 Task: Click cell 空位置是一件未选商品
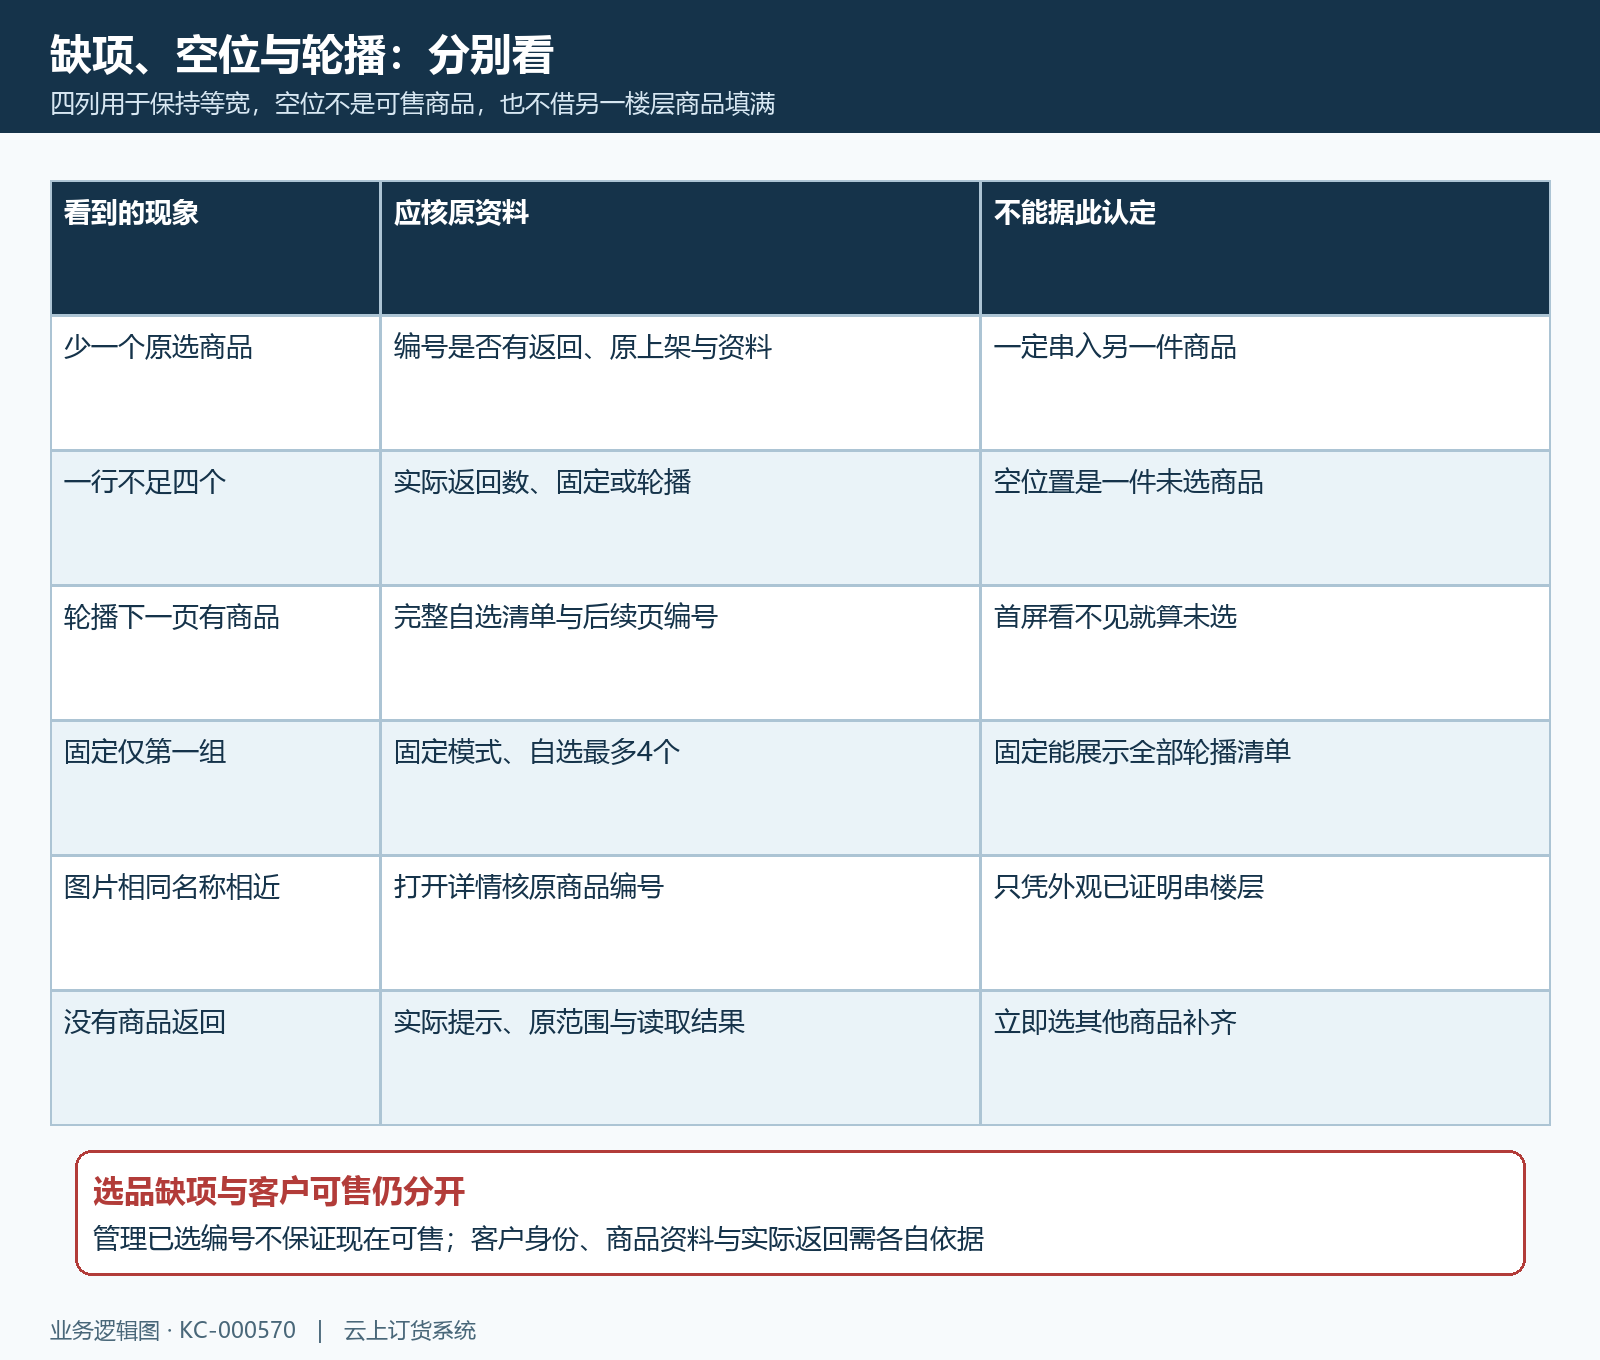pyautogui.click(x=1265, y=518)
